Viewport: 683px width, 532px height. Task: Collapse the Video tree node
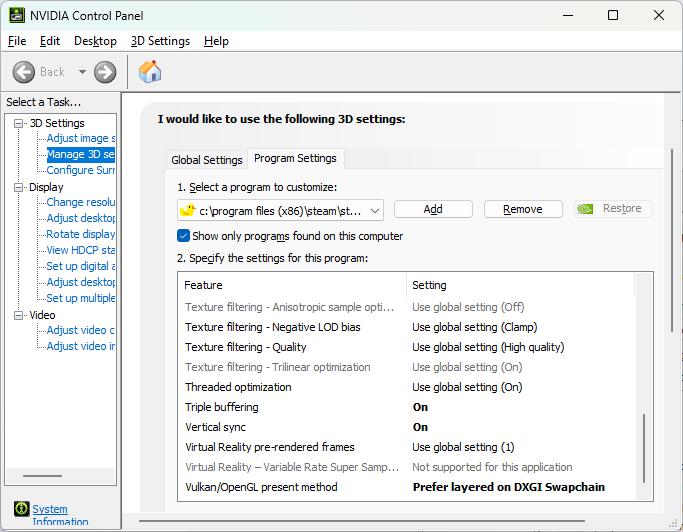point(19,315)
